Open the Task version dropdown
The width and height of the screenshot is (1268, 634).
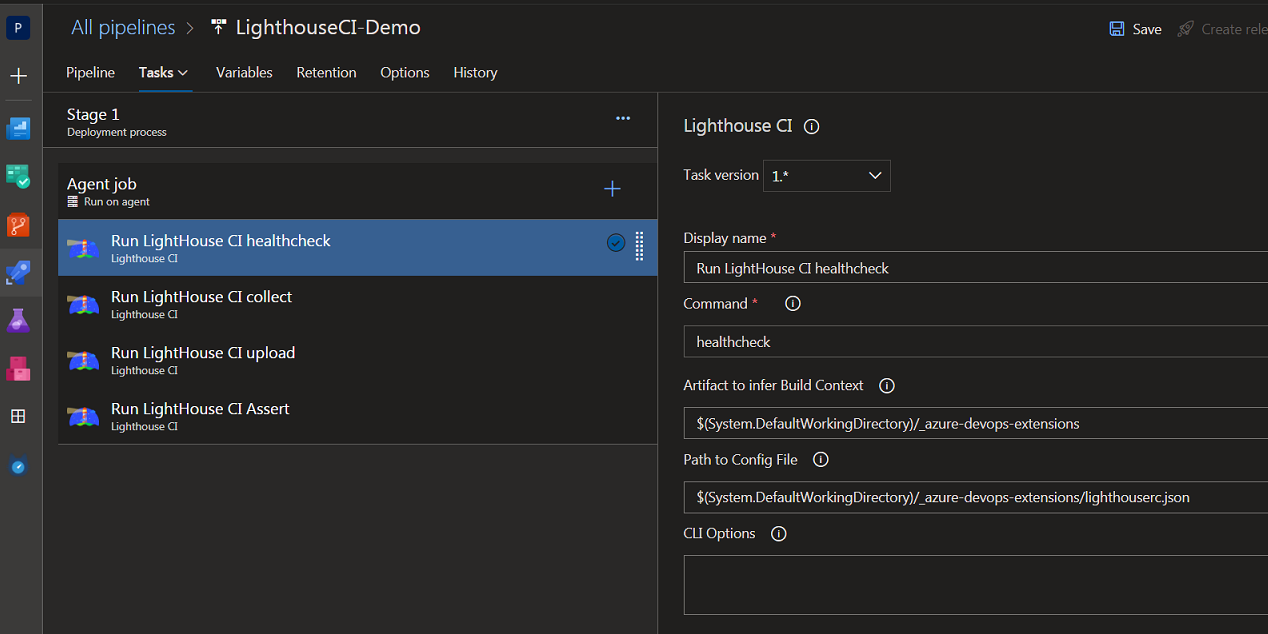pyautogui.click(x=826, y=176)
